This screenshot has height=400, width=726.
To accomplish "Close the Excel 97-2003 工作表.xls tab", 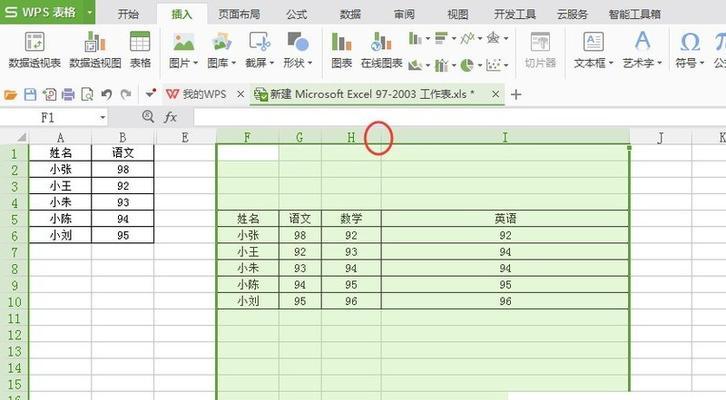I will point(495,94).
